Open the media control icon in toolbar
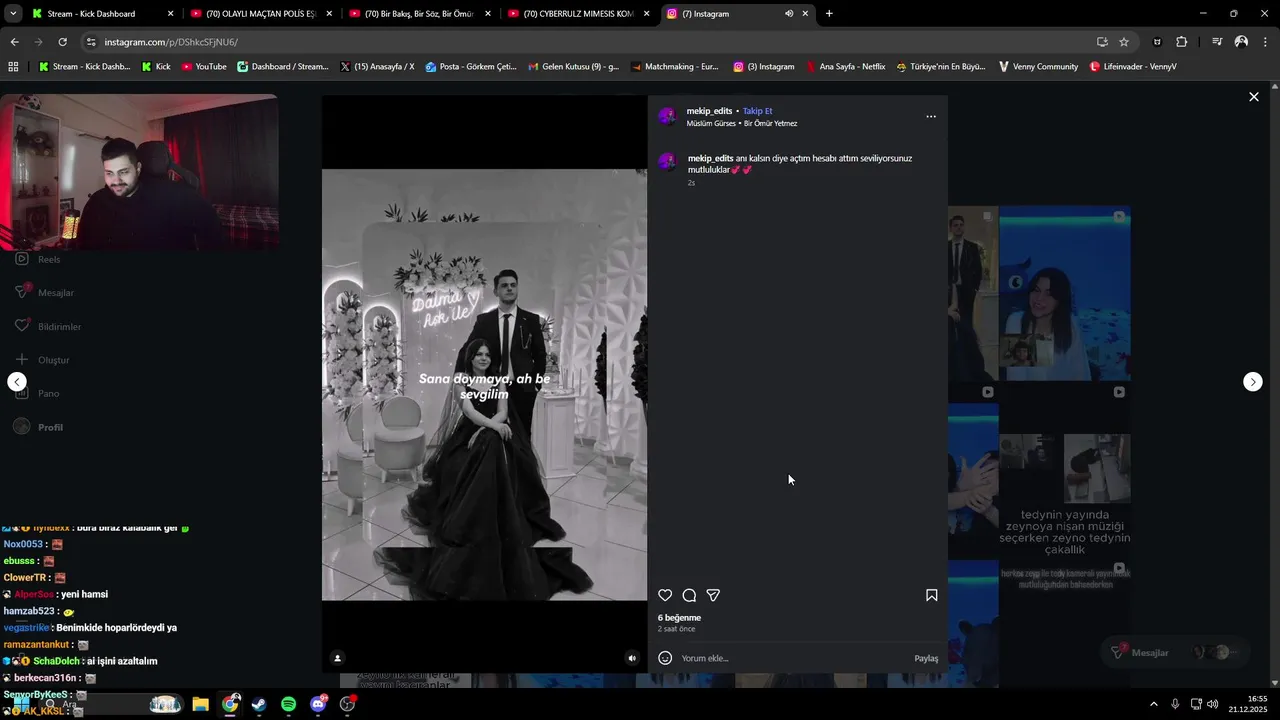The width and height of the screenshot is (1280, 720). click(x=1217, y=42)
